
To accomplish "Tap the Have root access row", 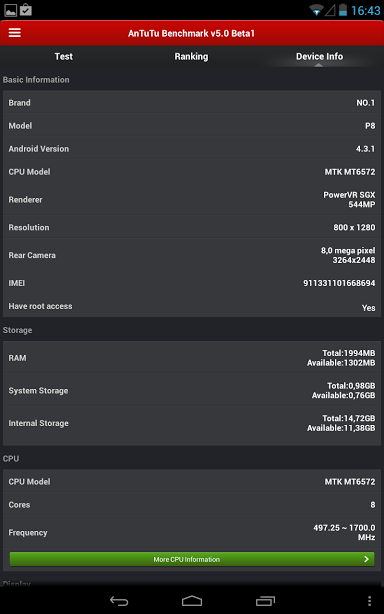I will (x=192, y=306).
